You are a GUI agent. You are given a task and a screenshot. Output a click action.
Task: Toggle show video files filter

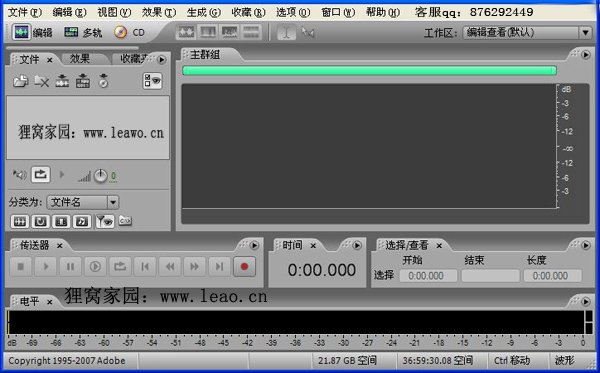tap(61, 221)
